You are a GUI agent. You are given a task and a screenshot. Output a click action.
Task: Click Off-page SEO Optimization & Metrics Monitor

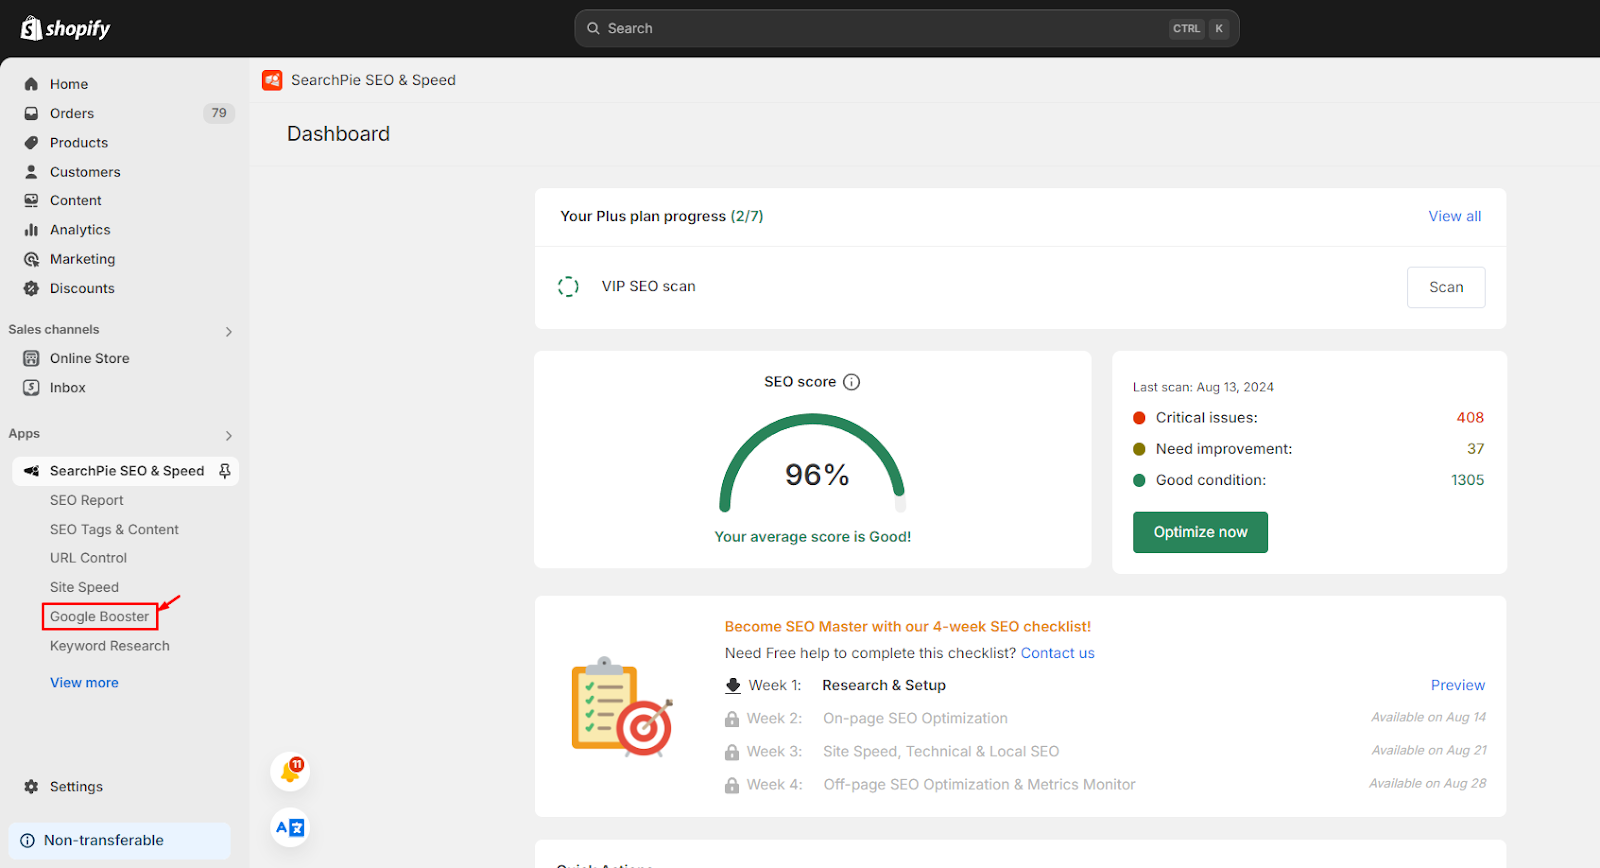pos(979,785)
